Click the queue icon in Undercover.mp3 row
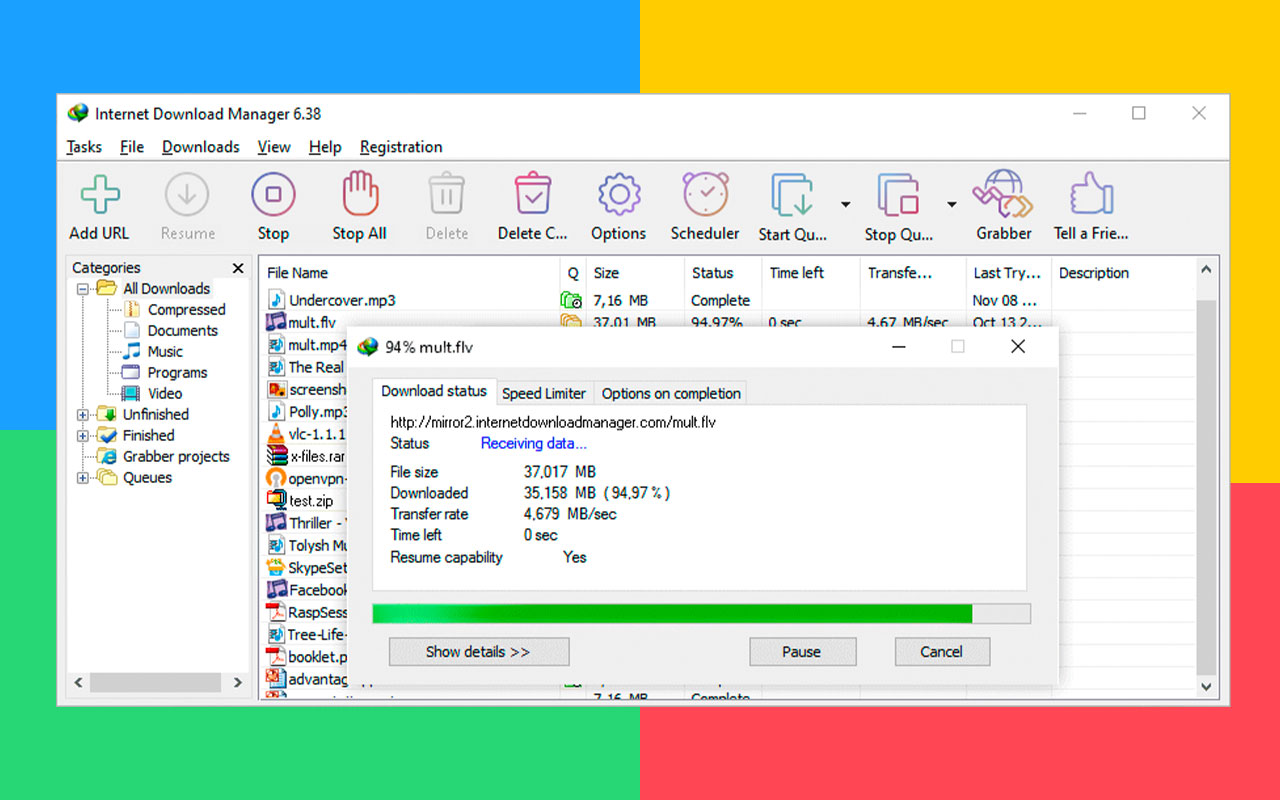The height and width of the screenshot is (800, 1280). 571,300
